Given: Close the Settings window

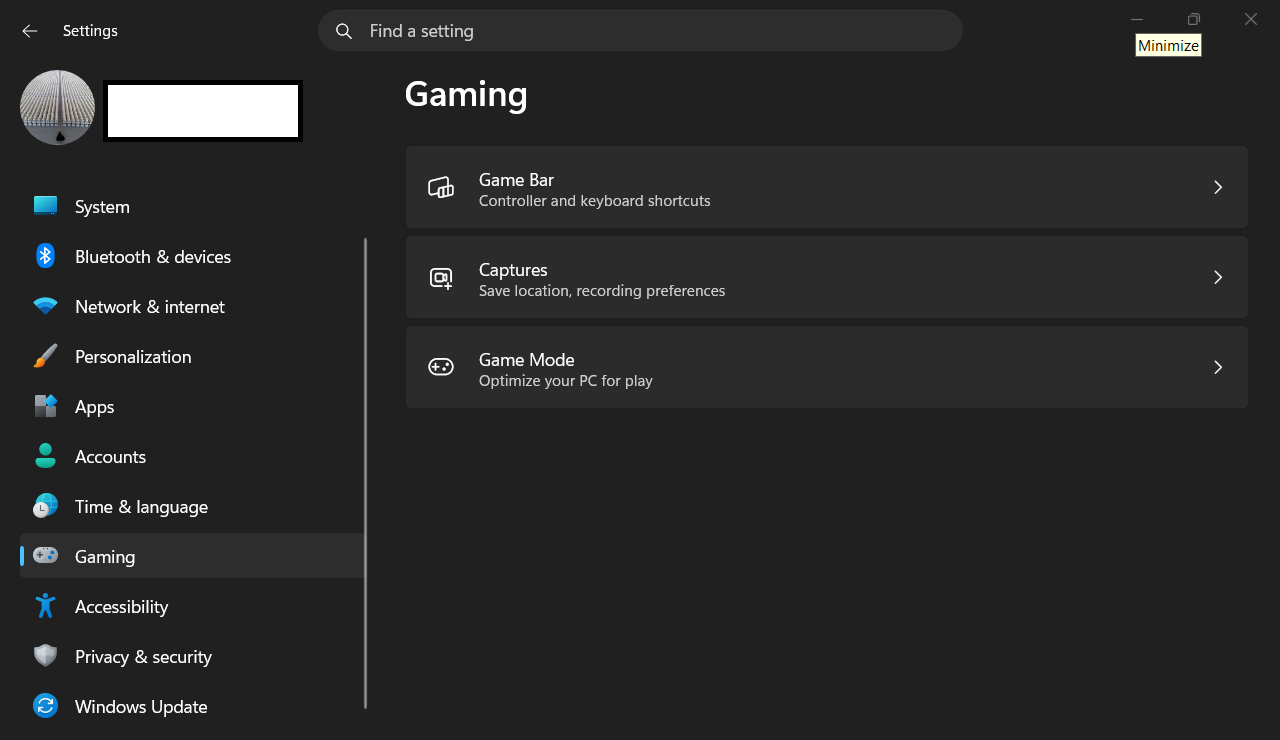Looking at the screenshot, I should pyautogui.click(x=1251, y=19).
